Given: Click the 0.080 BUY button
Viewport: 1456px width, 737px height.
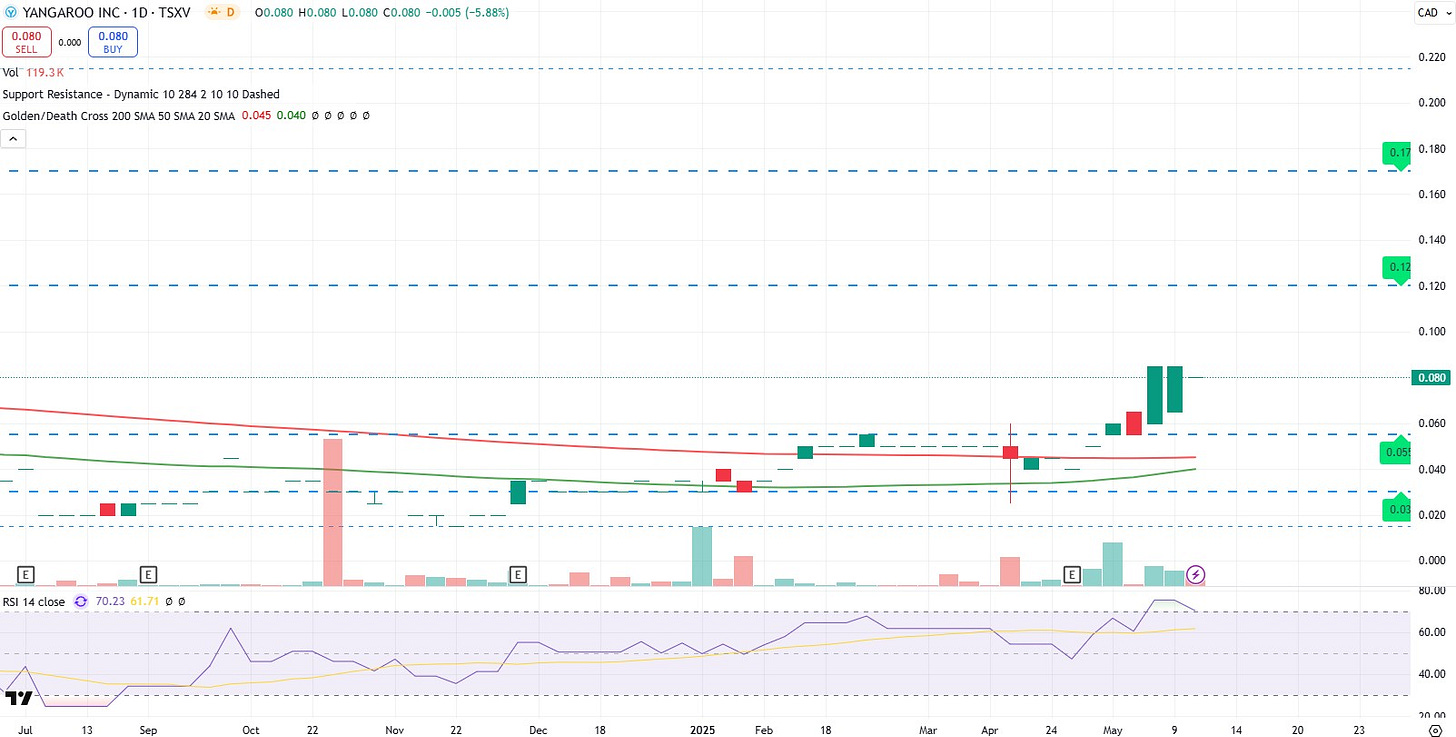Looking at the screenshot, I should coord(113,42).
